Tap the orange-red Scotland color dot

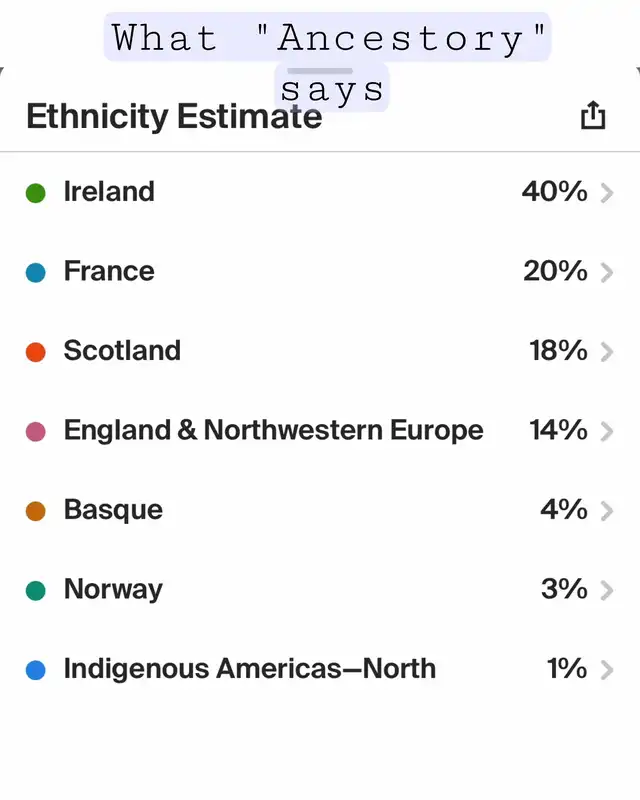36,352
